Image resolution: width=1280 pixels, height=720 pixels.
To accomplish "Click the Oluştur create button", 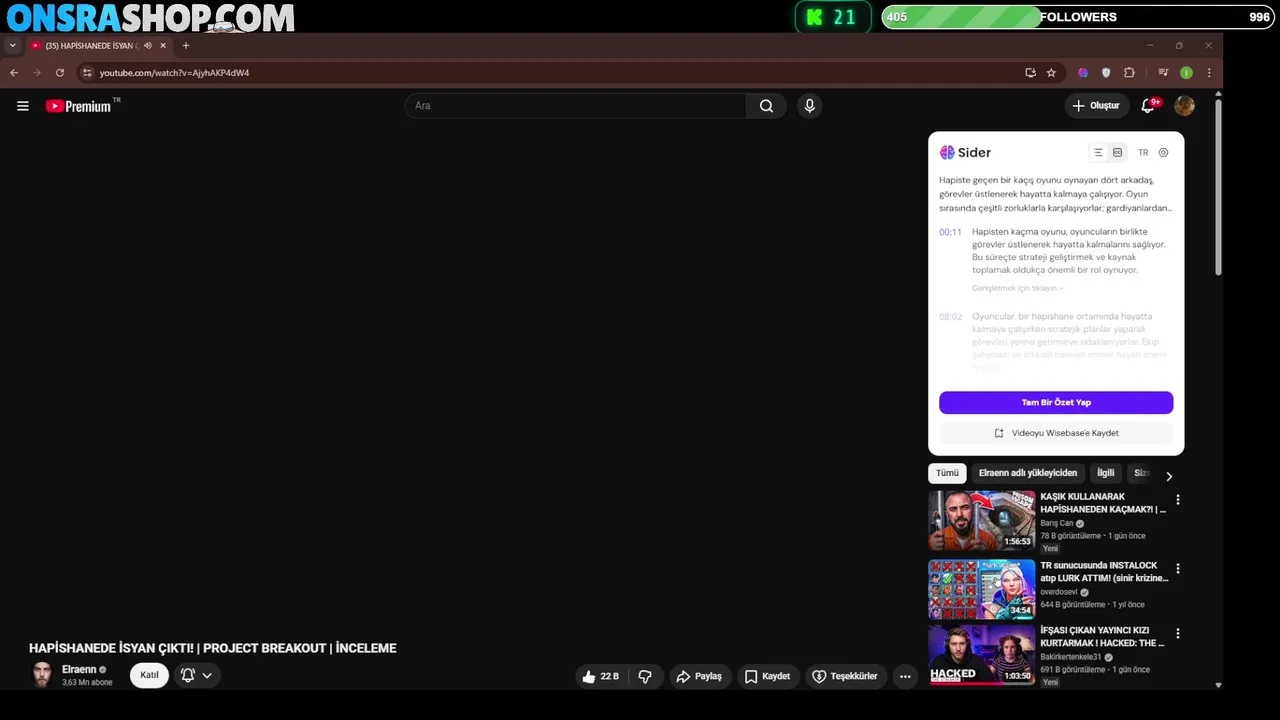I will pos(1097,105).
